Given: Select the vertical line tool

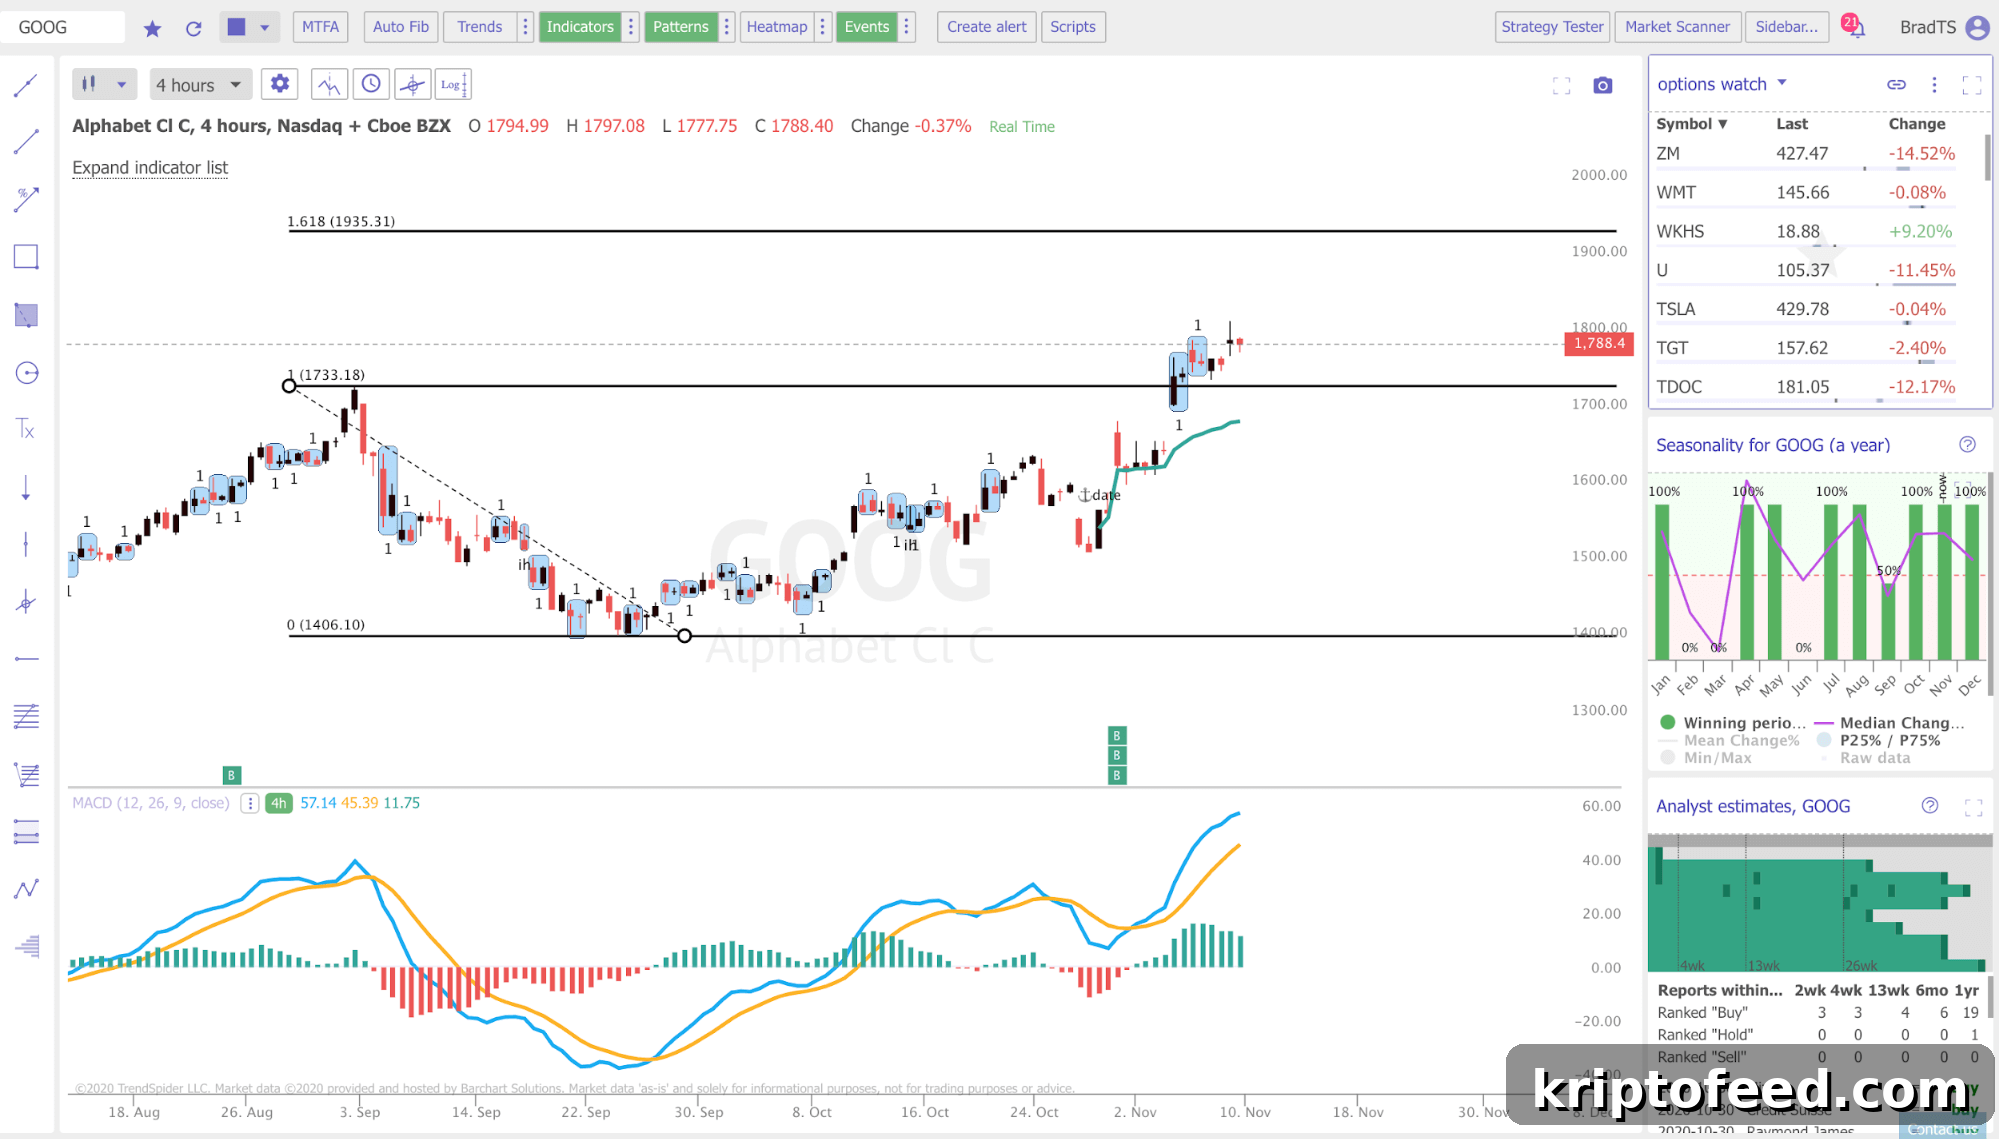Looking at the screenshot, I should 26,544.
